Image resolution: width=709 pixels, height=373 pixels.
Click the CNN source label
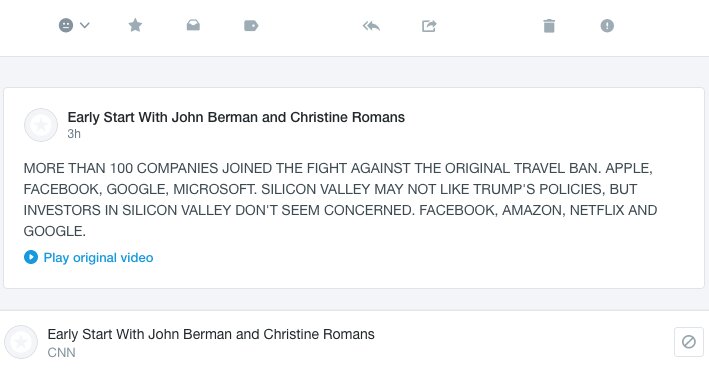(x=61, y=353)
